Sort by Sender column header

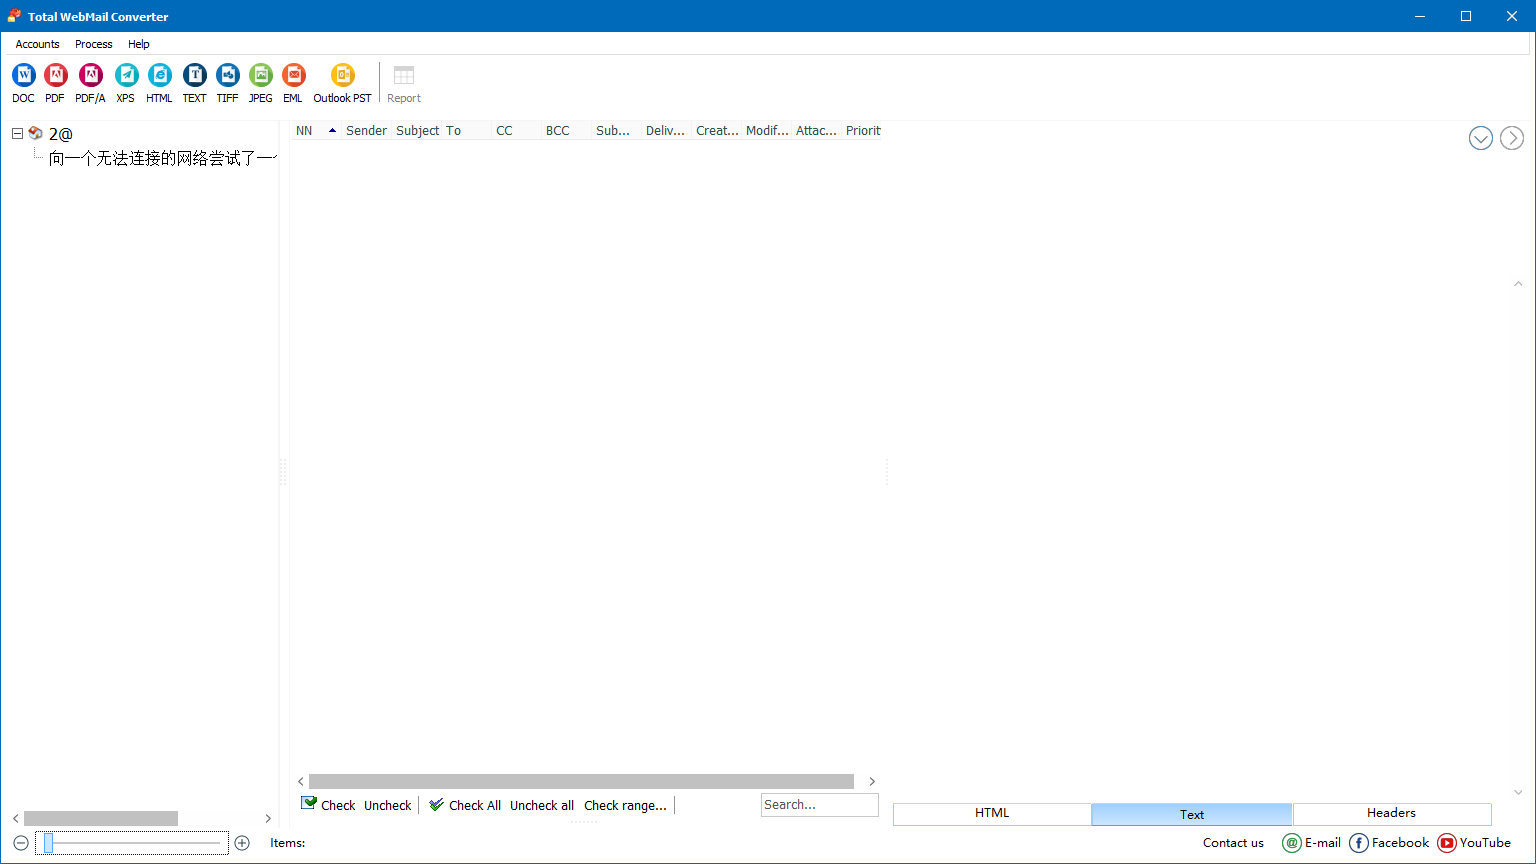(x=366, y=131)
